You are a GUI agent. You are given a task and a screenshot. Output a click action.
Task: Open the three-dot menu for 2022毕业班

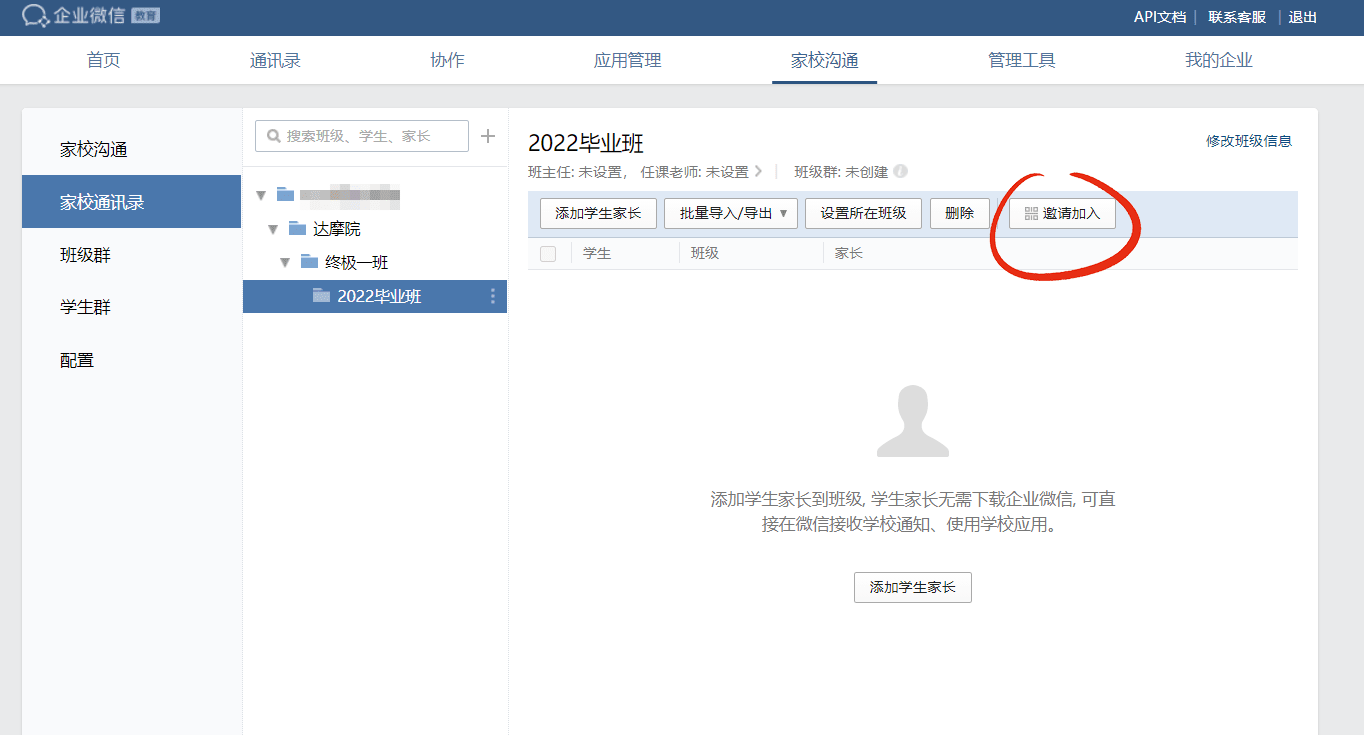point(492,296)
